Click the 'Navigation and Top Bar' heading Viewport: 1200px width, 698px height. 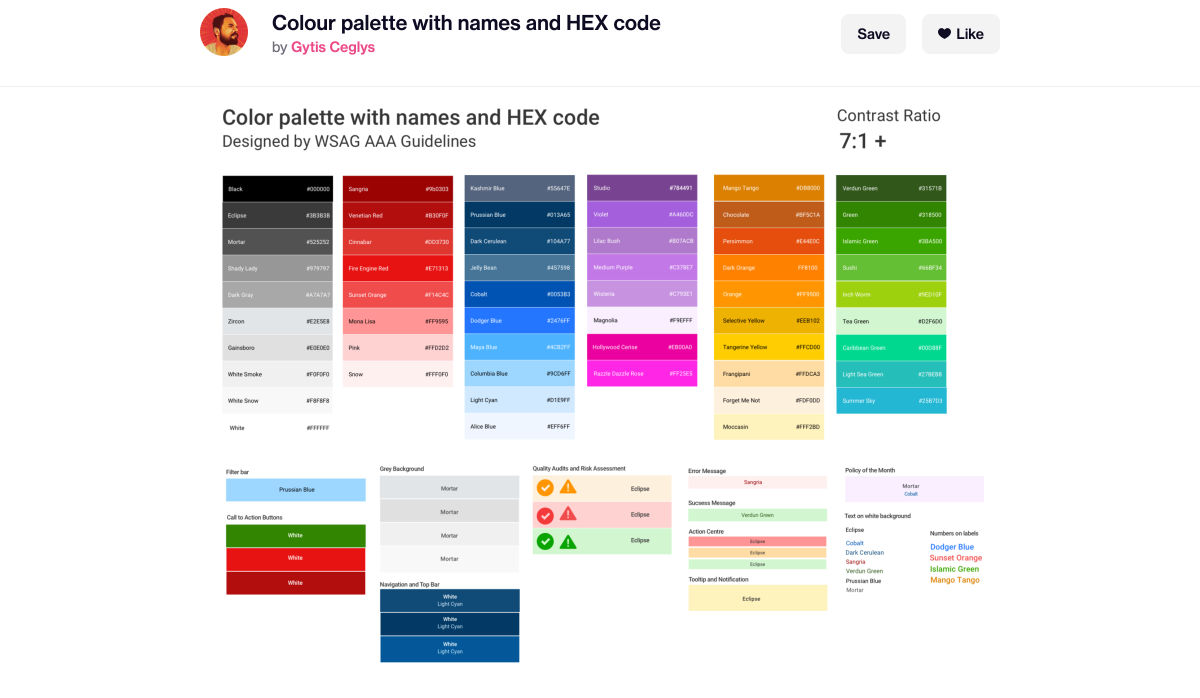(x=410, y=584)
